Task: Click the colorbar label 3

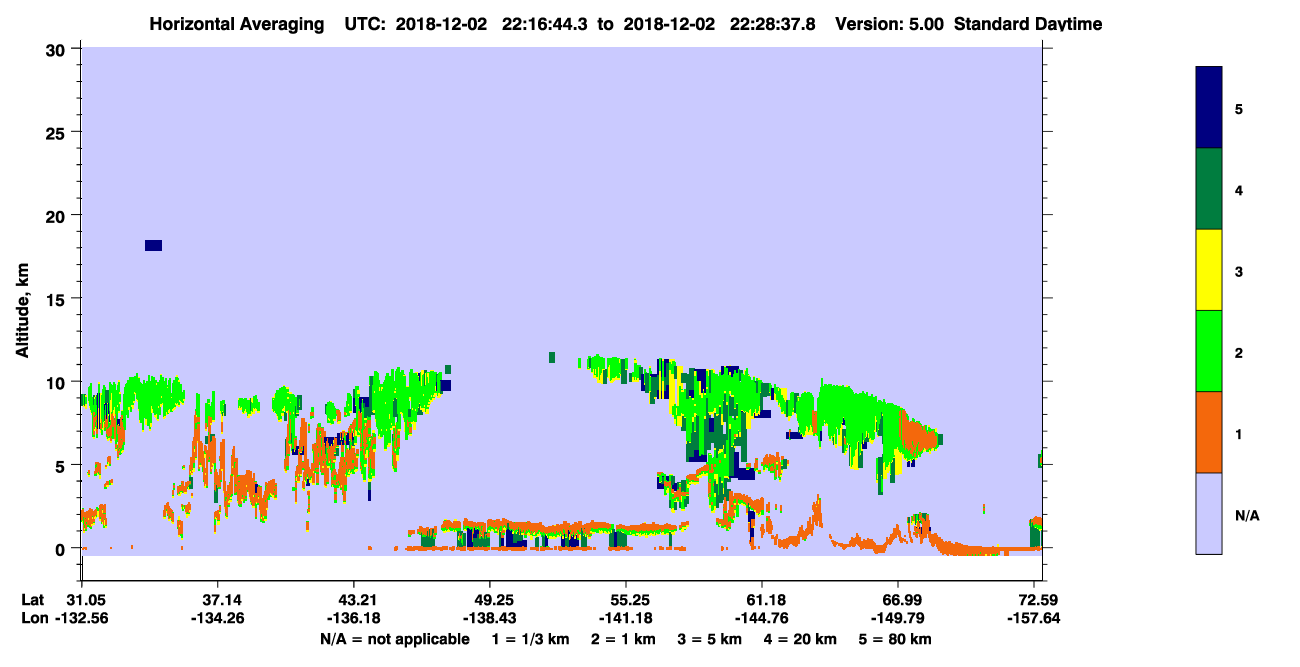Action: point(1239,271)
